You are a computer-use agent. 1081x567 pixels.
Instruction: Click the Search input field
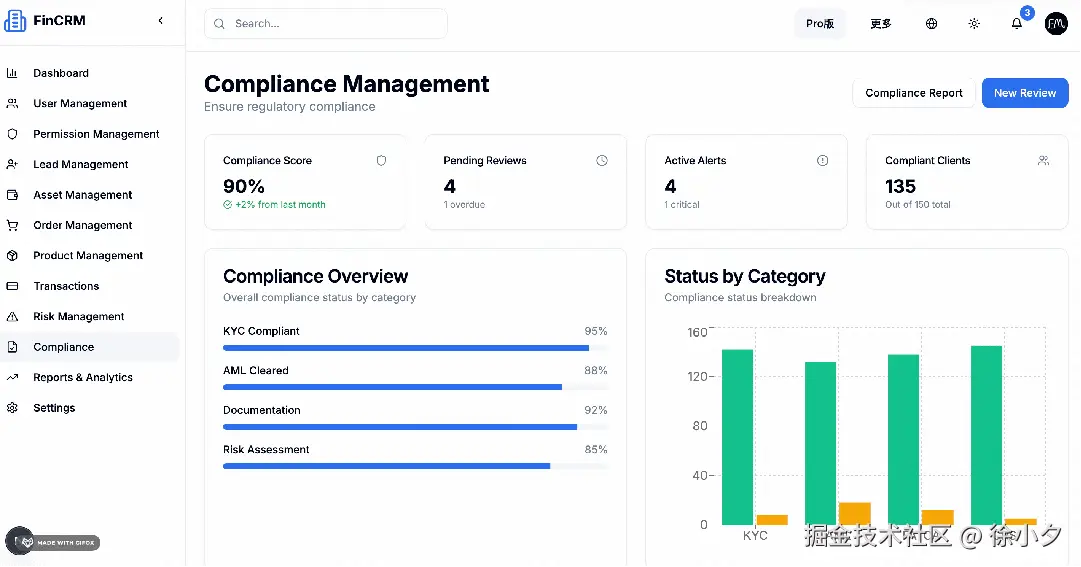[325, 23]
